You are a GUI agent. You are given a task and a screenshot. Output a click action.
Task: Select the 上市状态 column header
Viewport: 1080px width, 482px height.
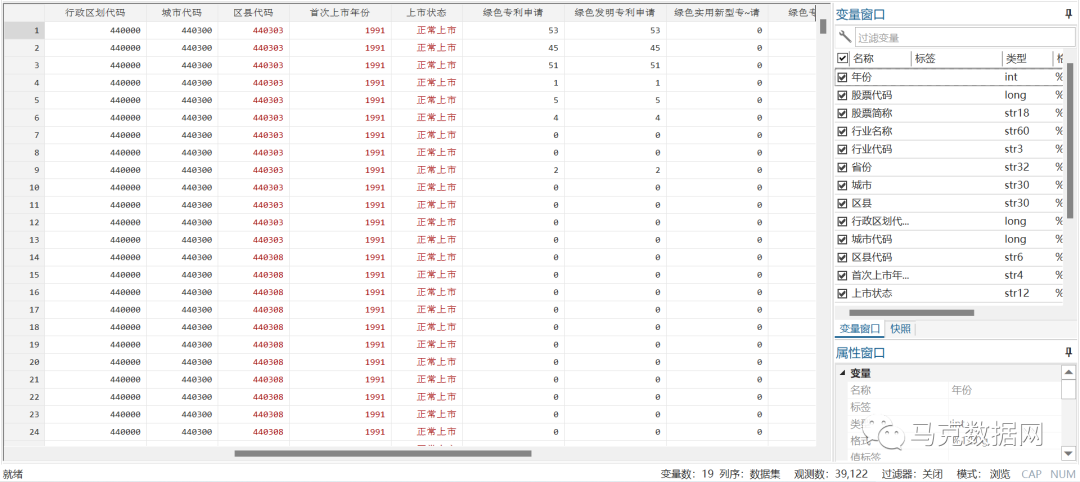pos(426,13)
